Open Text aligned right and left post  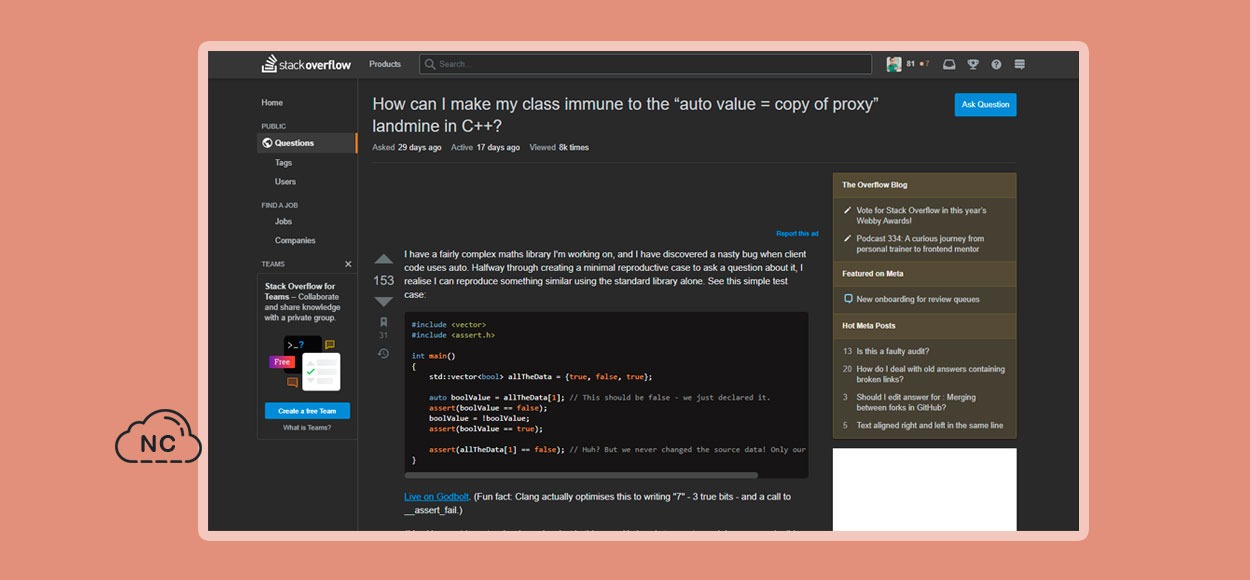929,425
